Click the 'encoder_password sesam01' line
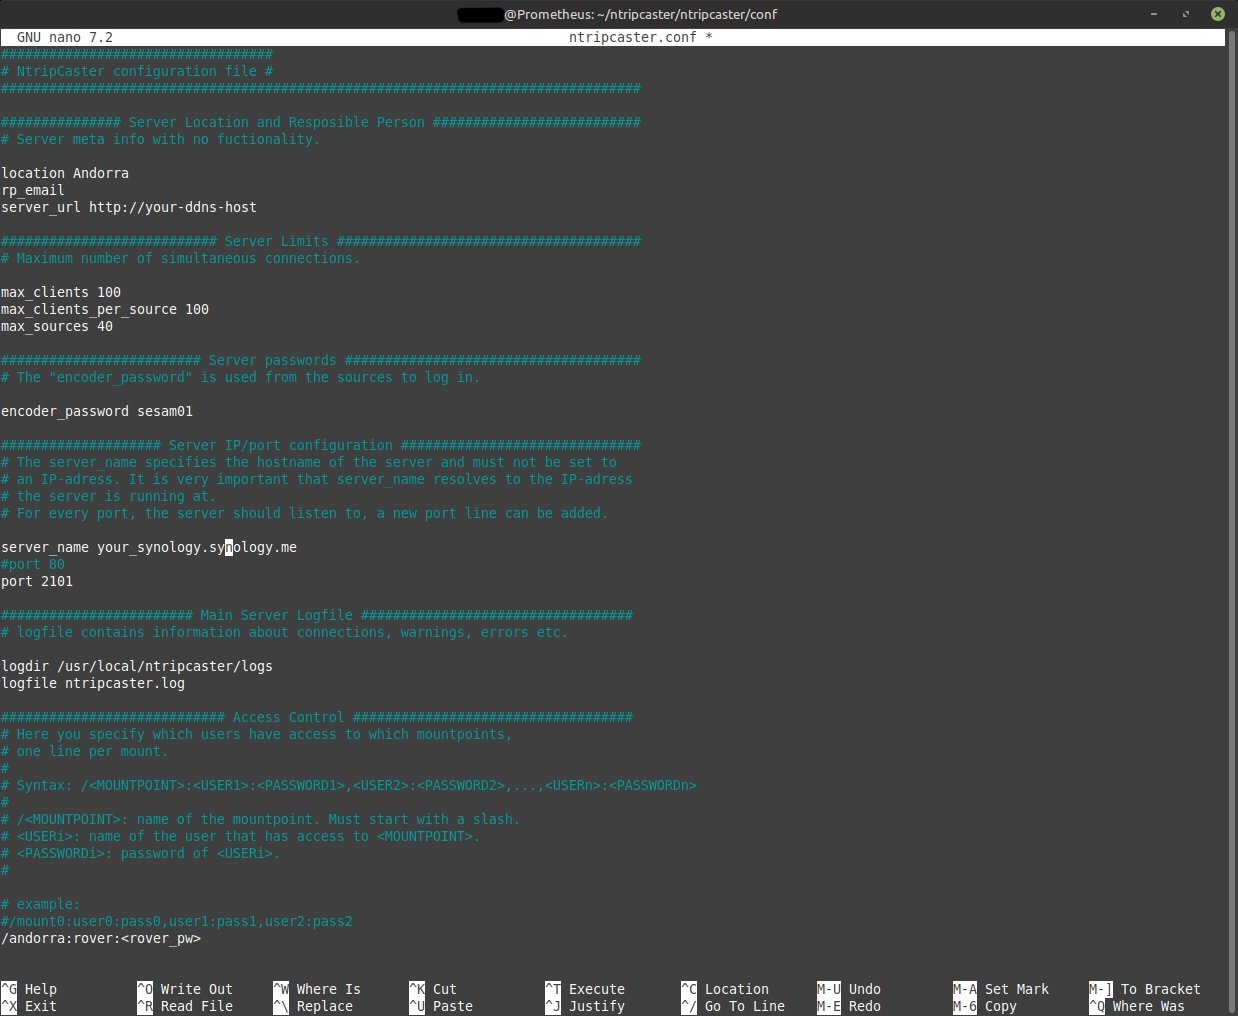The height and width of the screenshot is (1016, 1238). 97,411
